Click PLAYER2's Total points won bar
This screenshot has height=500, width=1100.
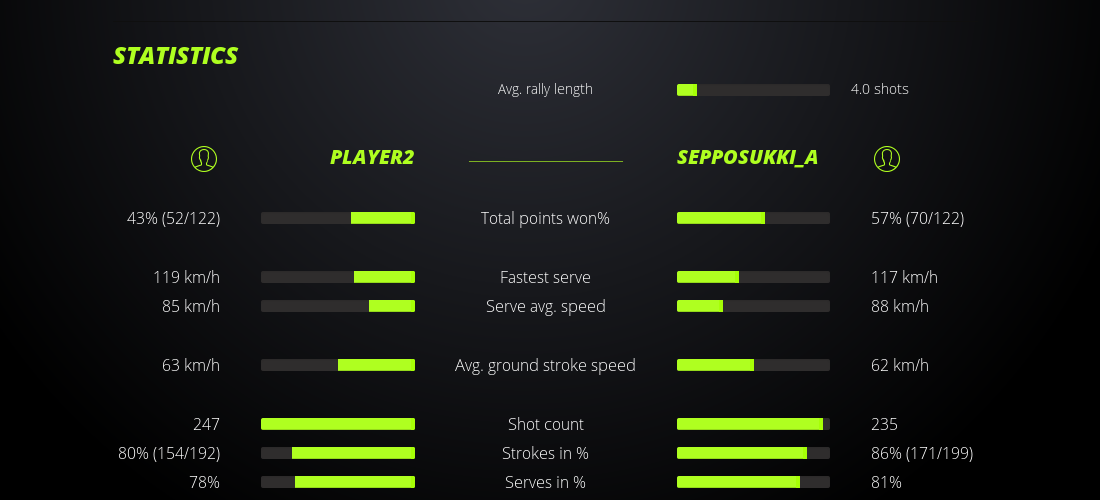(x=338, y=218)
